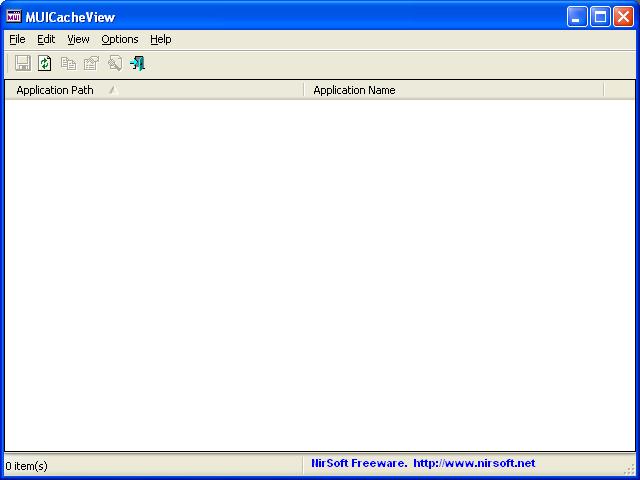Open the Help menu
The image size is (640, 480).
[x=161, y=39]
